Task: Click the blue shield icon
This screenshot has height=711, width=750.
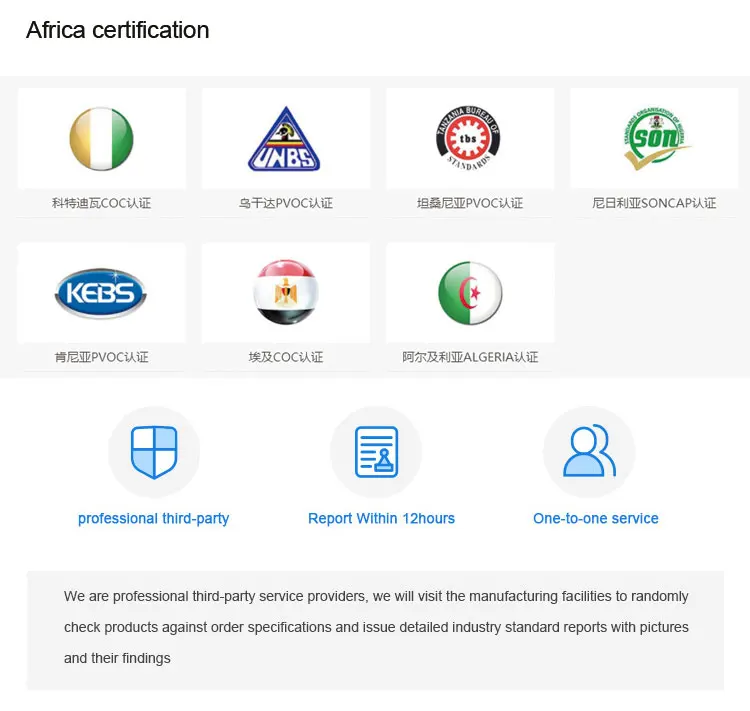Action: [x=154, y=452]
